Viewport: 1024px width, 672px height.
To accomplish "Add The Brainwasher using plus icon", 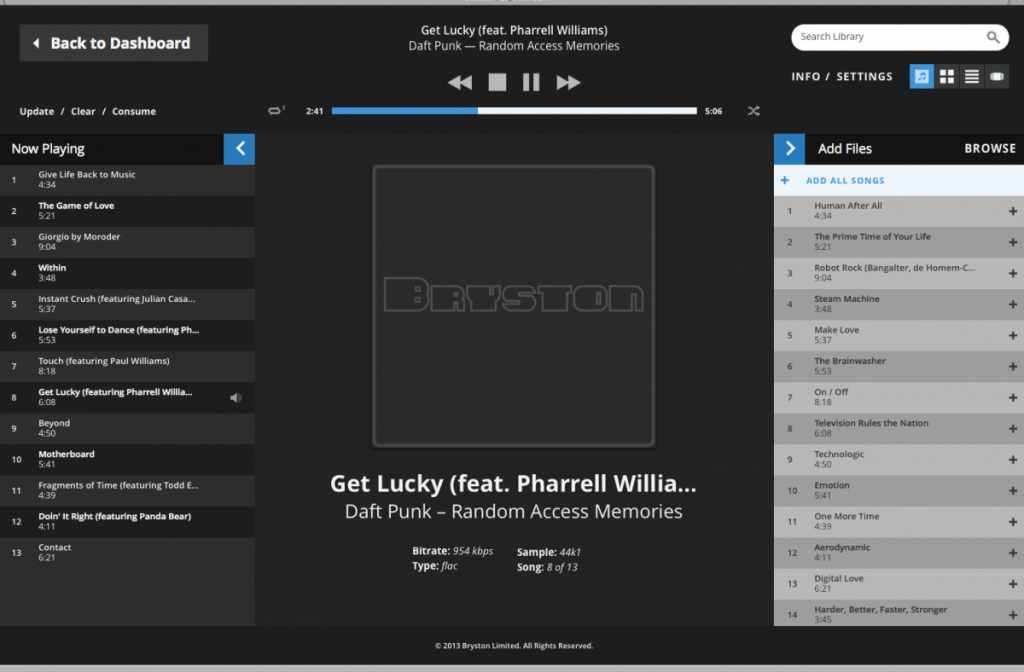I will click(x=1012, y=366).
